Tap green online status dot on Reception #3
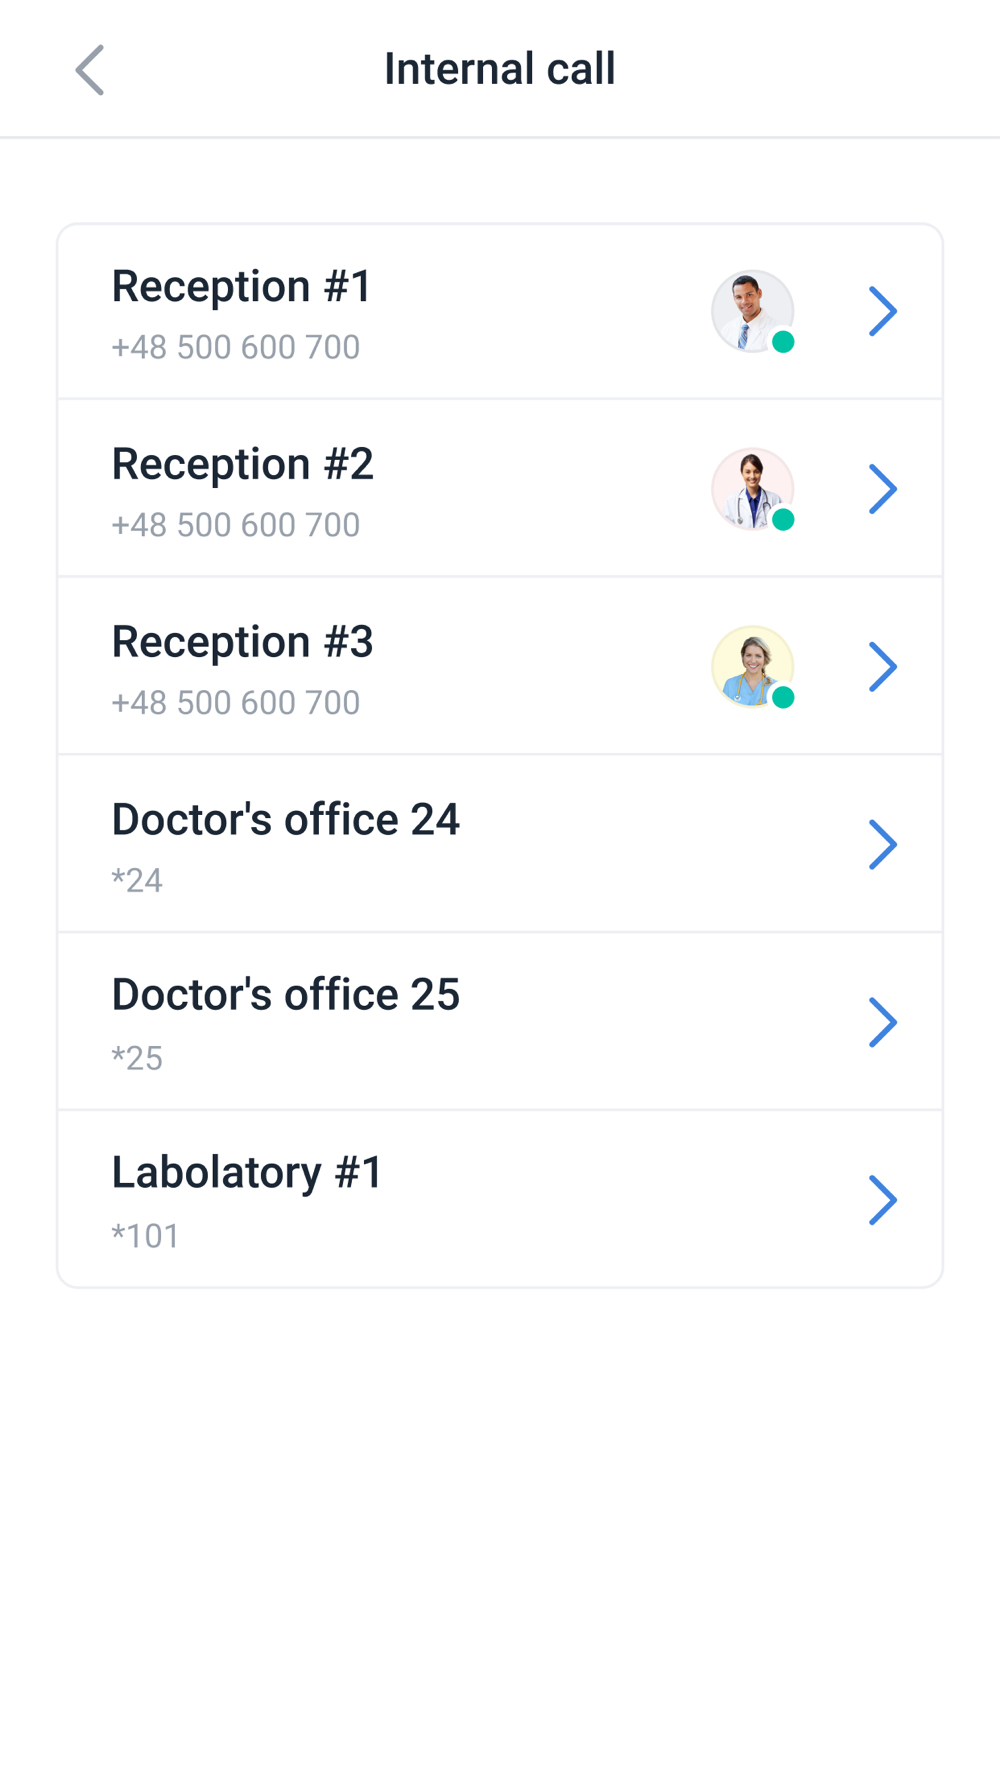 (783, 698)
